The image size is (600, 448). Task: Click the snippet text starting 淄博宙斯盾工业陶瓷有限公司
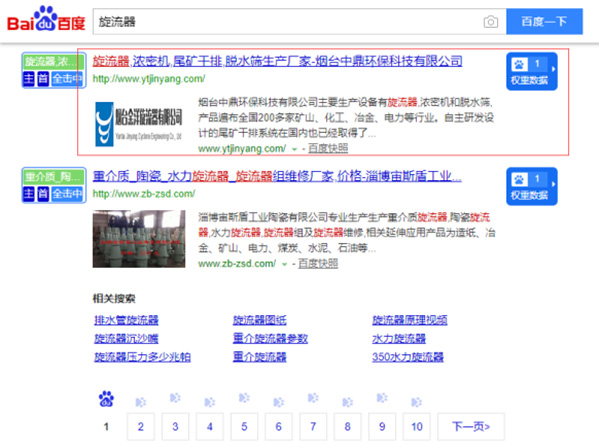pyautogui.click(x=347, y=233)
